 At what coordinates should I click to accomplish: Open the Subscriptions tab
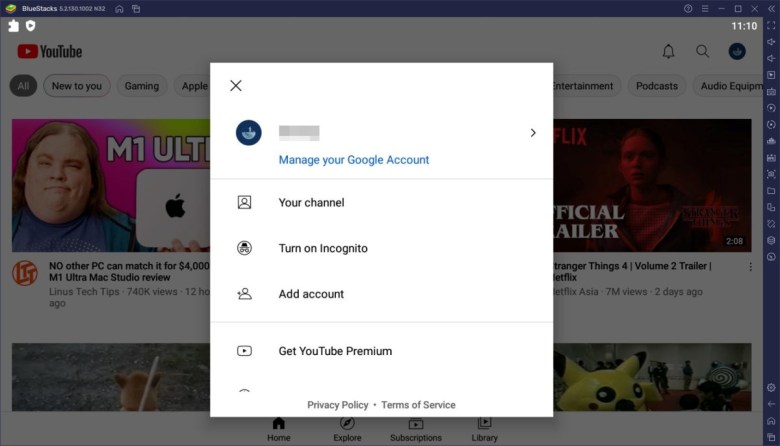415,429
